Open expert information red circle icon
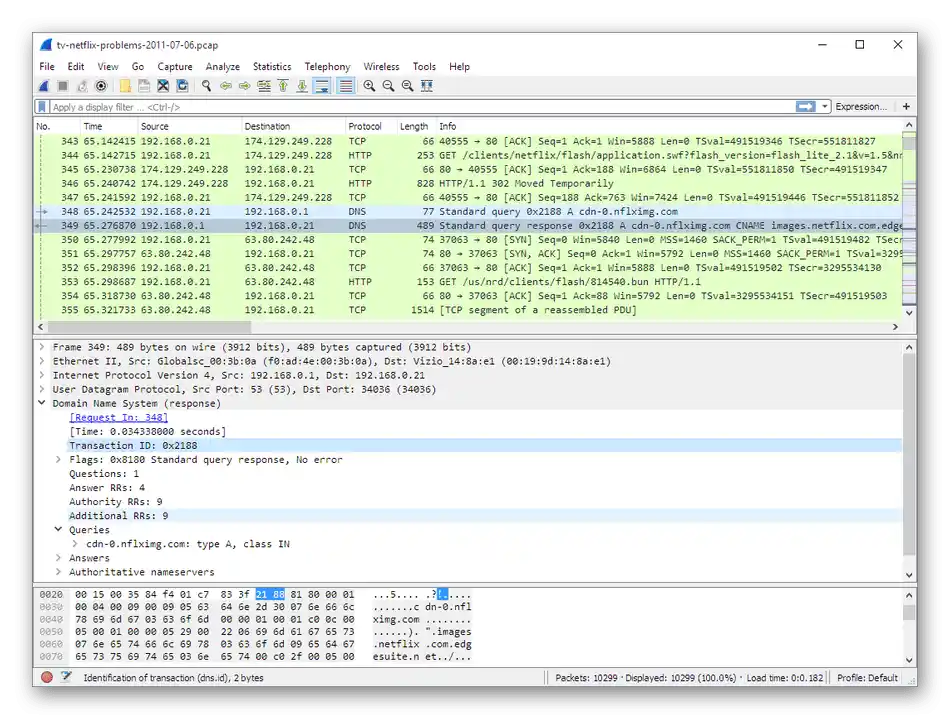The image size is (950, 719). tap(47, 677)
